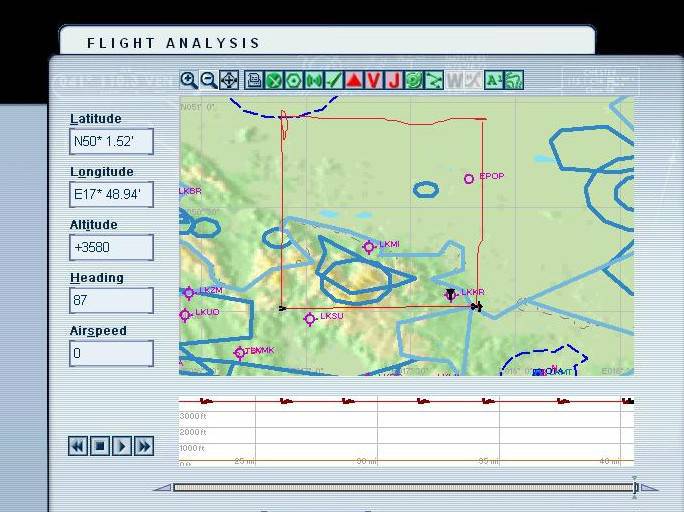Image resolution: width=684 pixels, height=512 pixels.
Task: Select the LKKR marker on the map
Action: point(451,294)
